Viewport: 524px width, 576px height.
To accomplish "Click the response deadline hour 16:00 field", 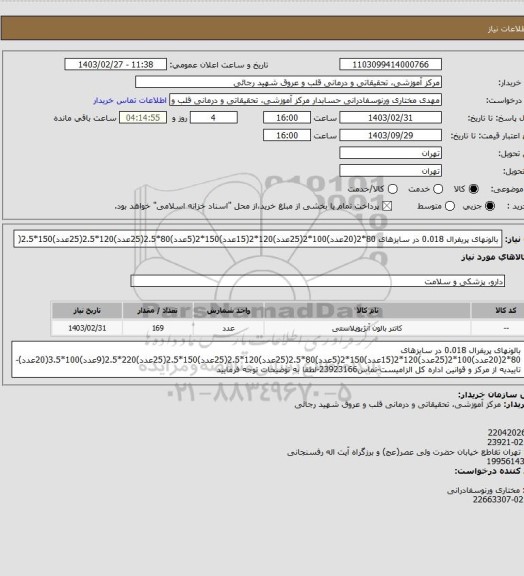I will (287, 118).
